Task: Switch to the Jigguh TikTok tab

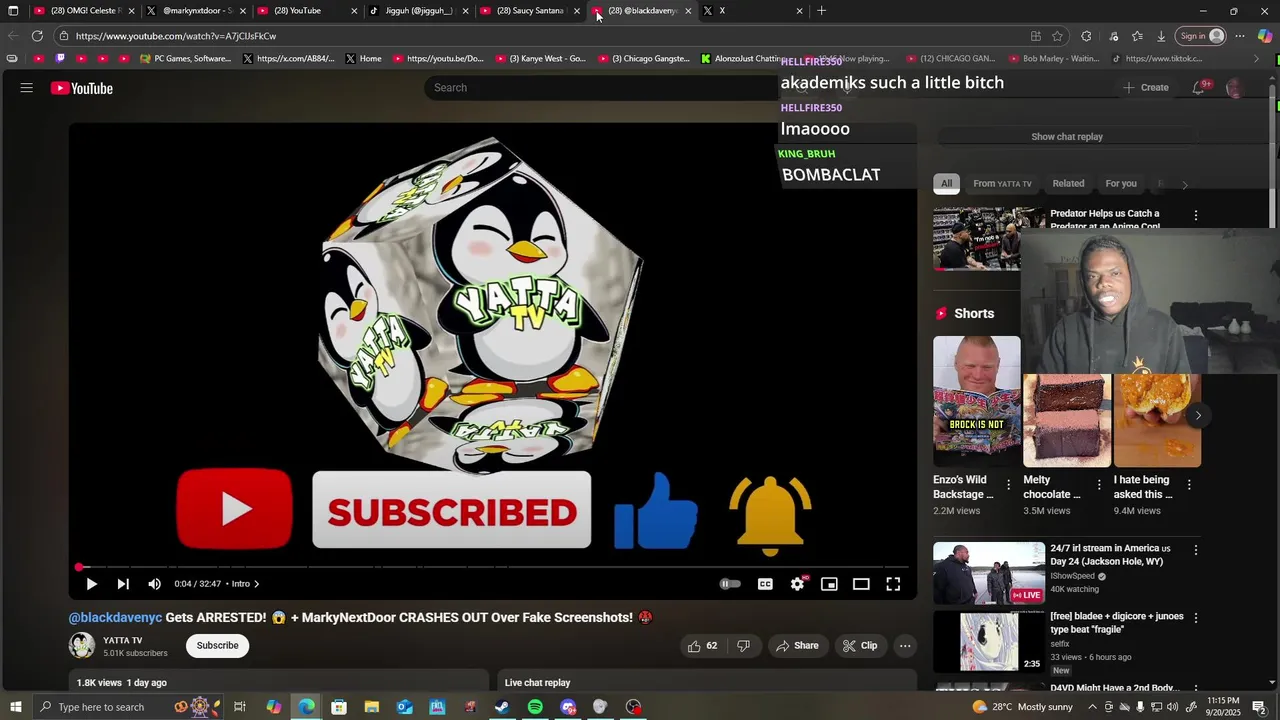Action: [418, 11]
